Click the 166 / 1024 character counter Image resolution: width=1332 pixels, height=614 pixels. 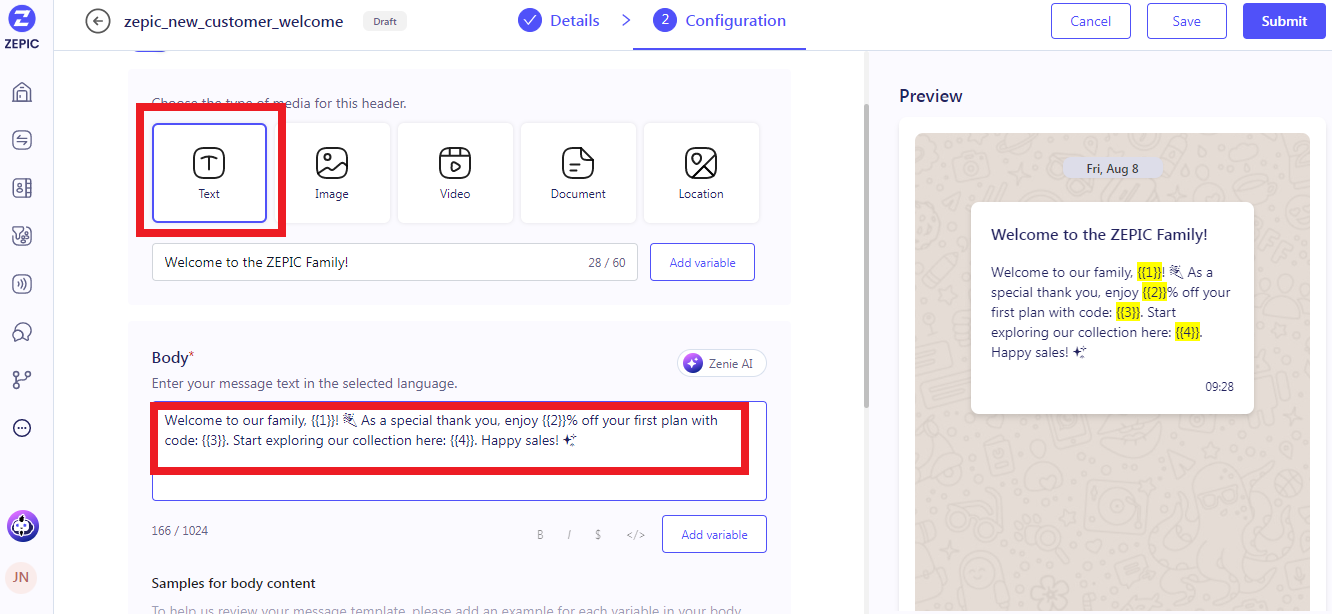point(180,531)
